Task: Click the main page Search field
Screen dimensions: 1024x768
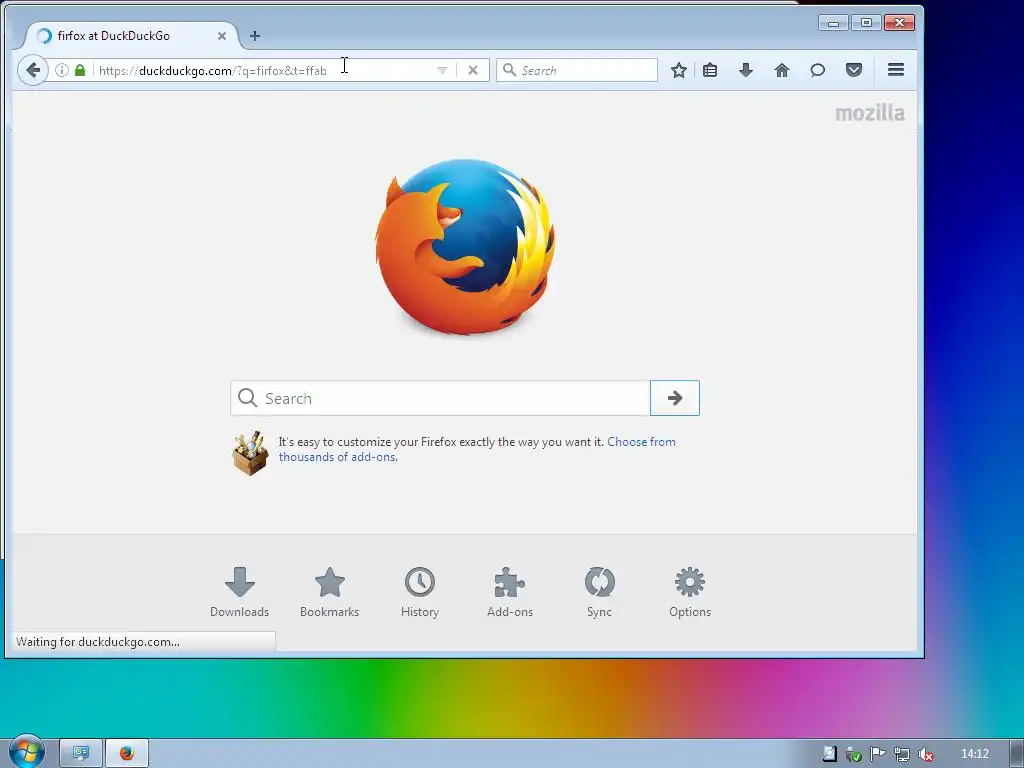Action: point(440,398)
